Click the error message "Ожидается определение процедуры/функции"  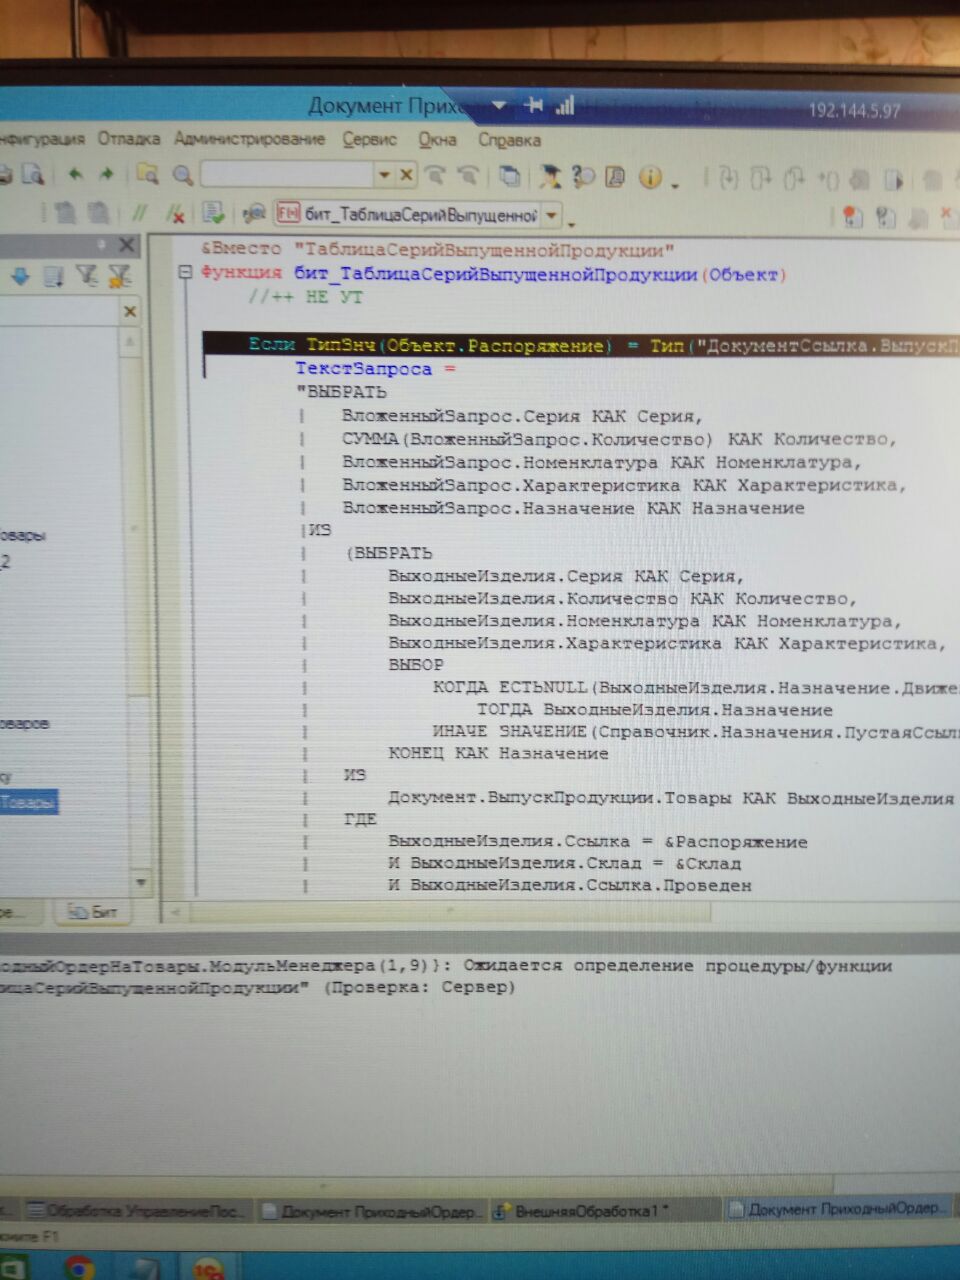(678, 965)
